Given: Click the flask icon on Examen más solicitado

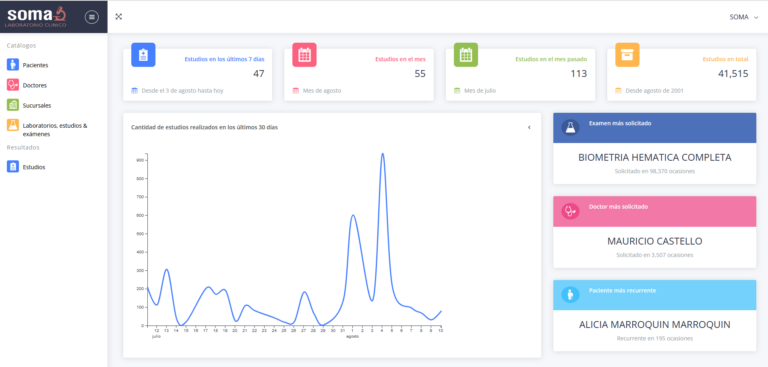Looking at the screenshot, I should point(570,128).
